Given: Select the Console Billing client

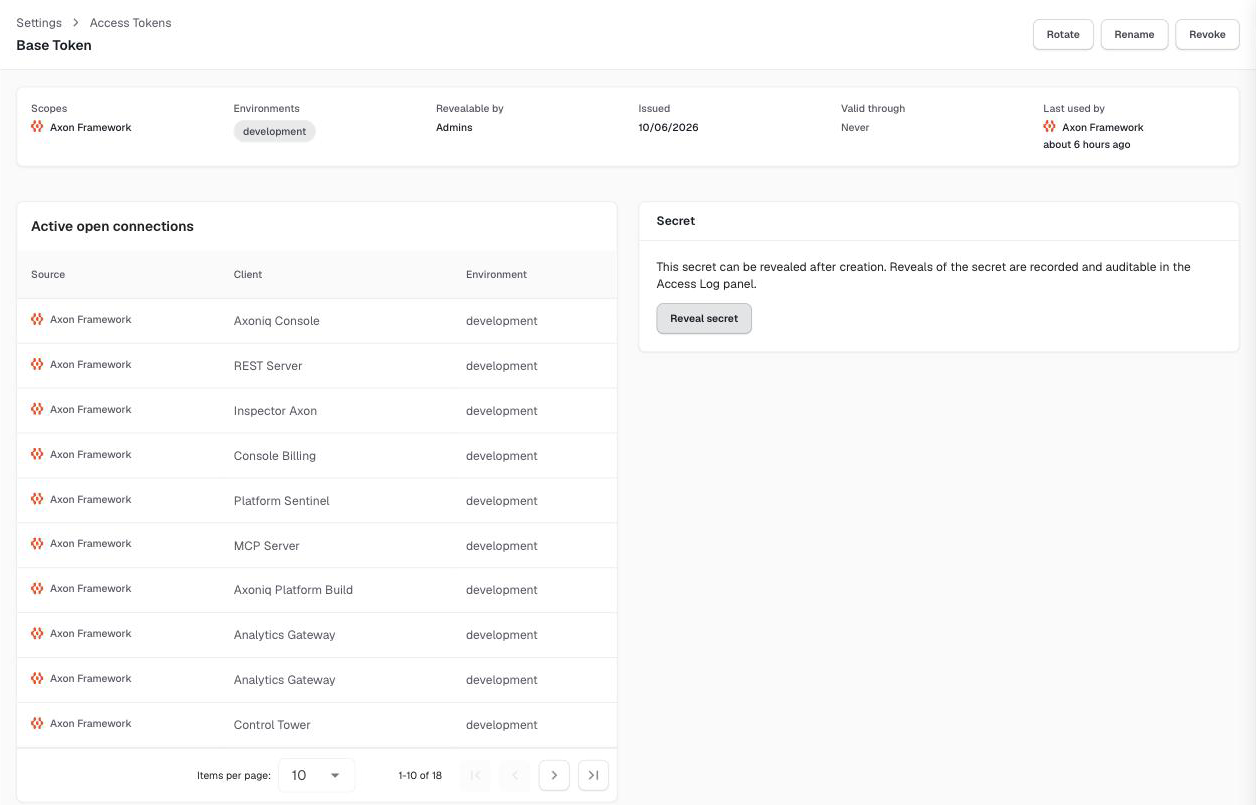Looking at the screenshot, I should pos(275,456).
